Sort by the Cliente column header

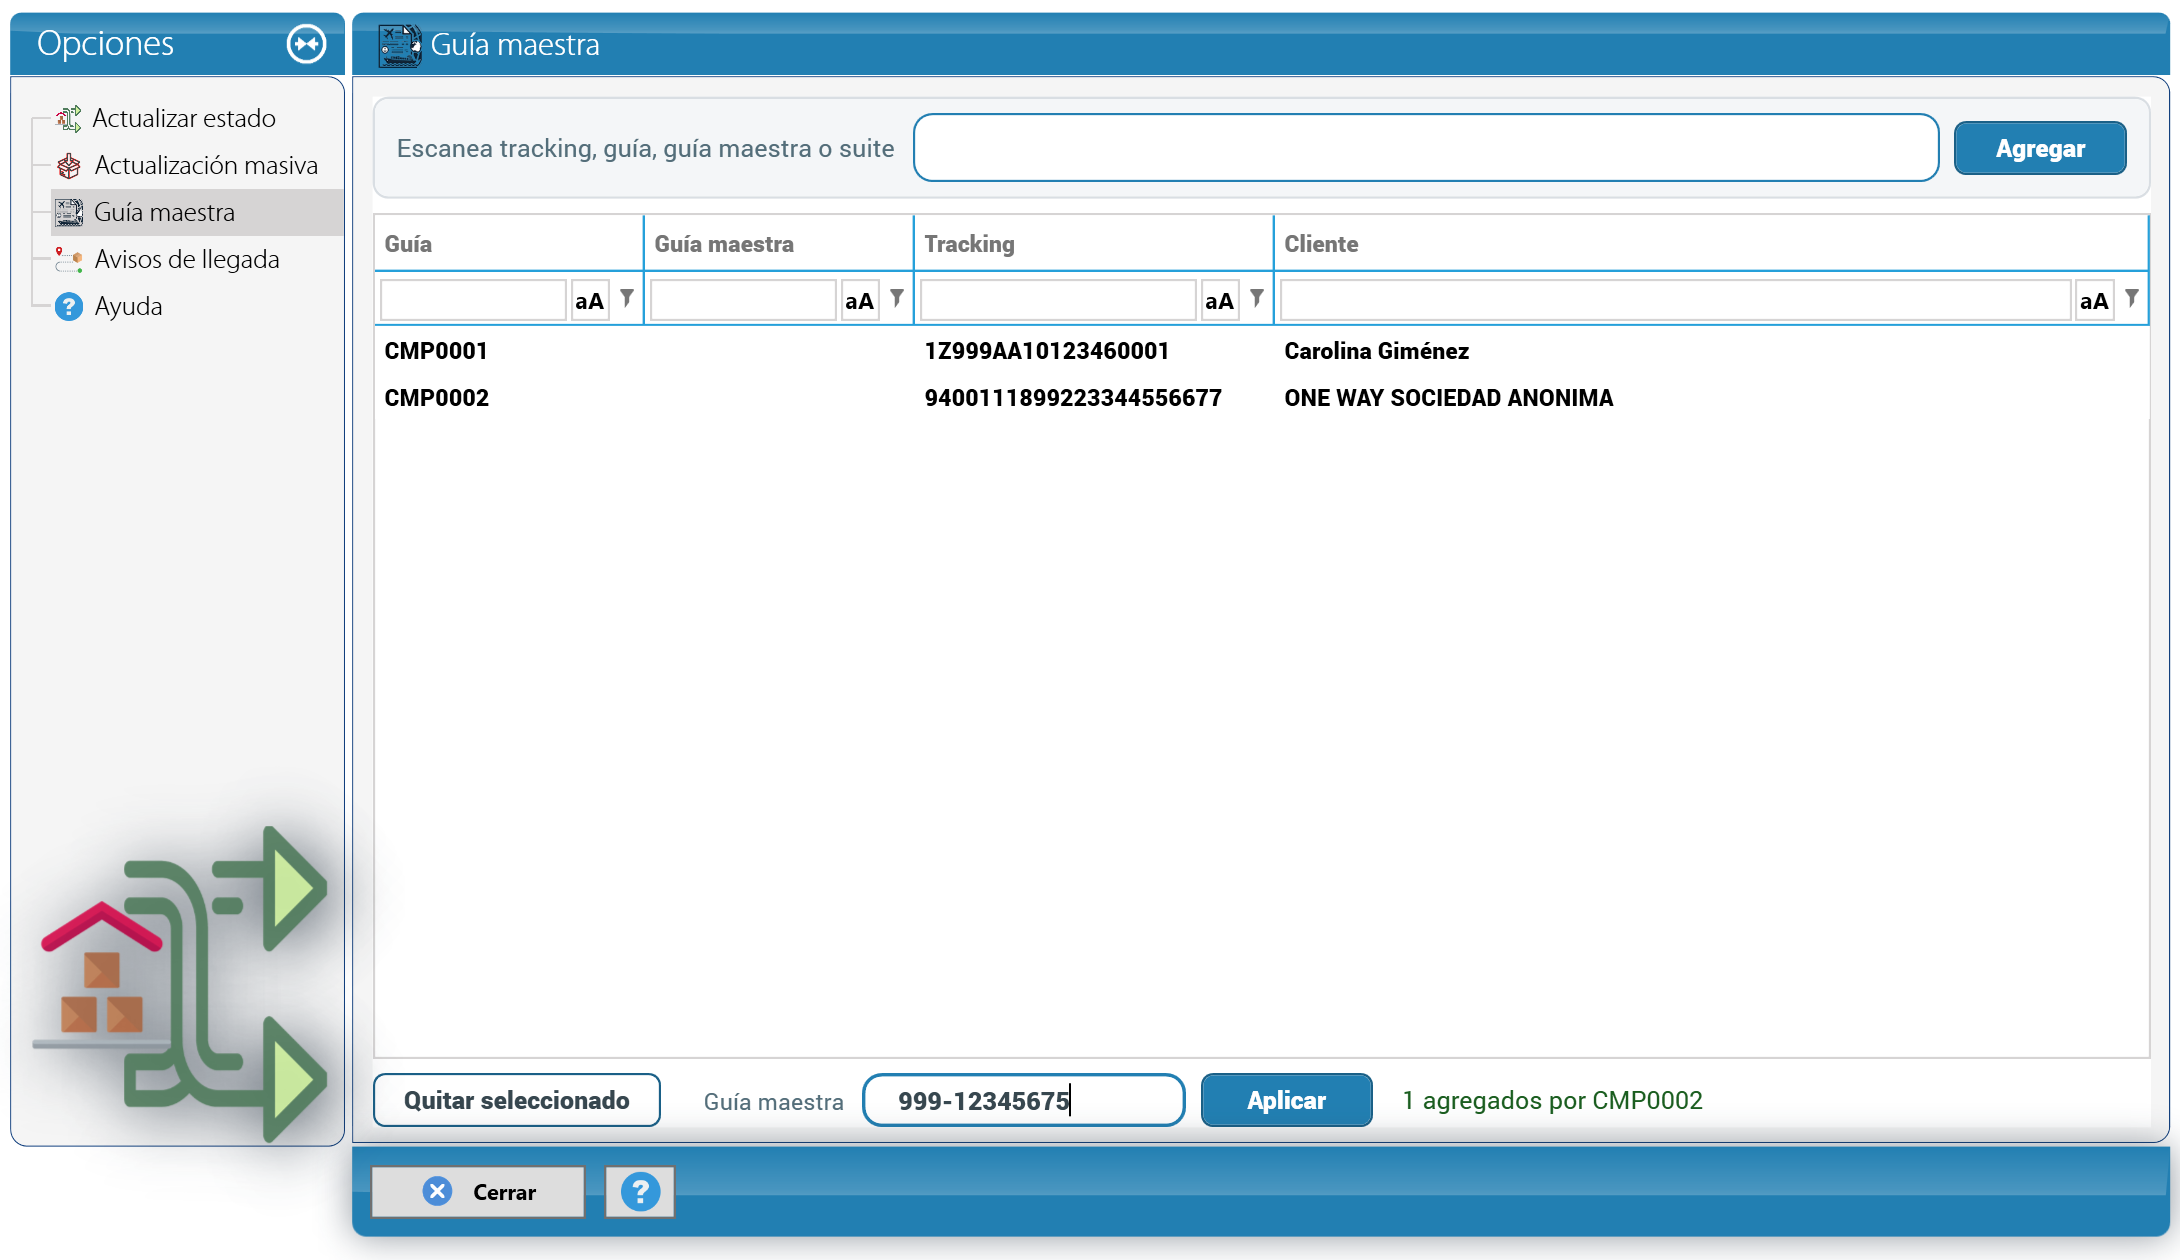pos(1710,243)
